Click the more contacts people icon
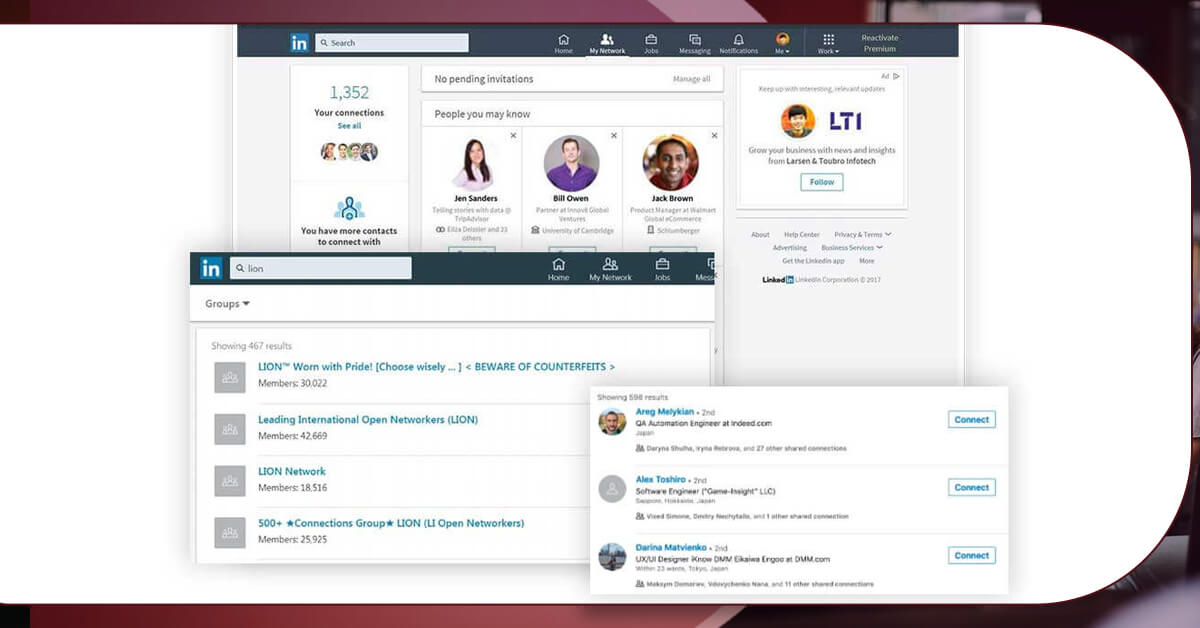This screenshot has width=1200, height=628. click(x=349, y=208)
